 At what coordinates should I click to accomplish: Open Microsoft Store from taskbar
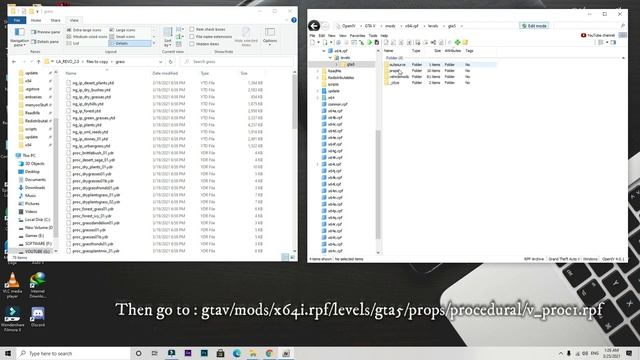[220, 353]
